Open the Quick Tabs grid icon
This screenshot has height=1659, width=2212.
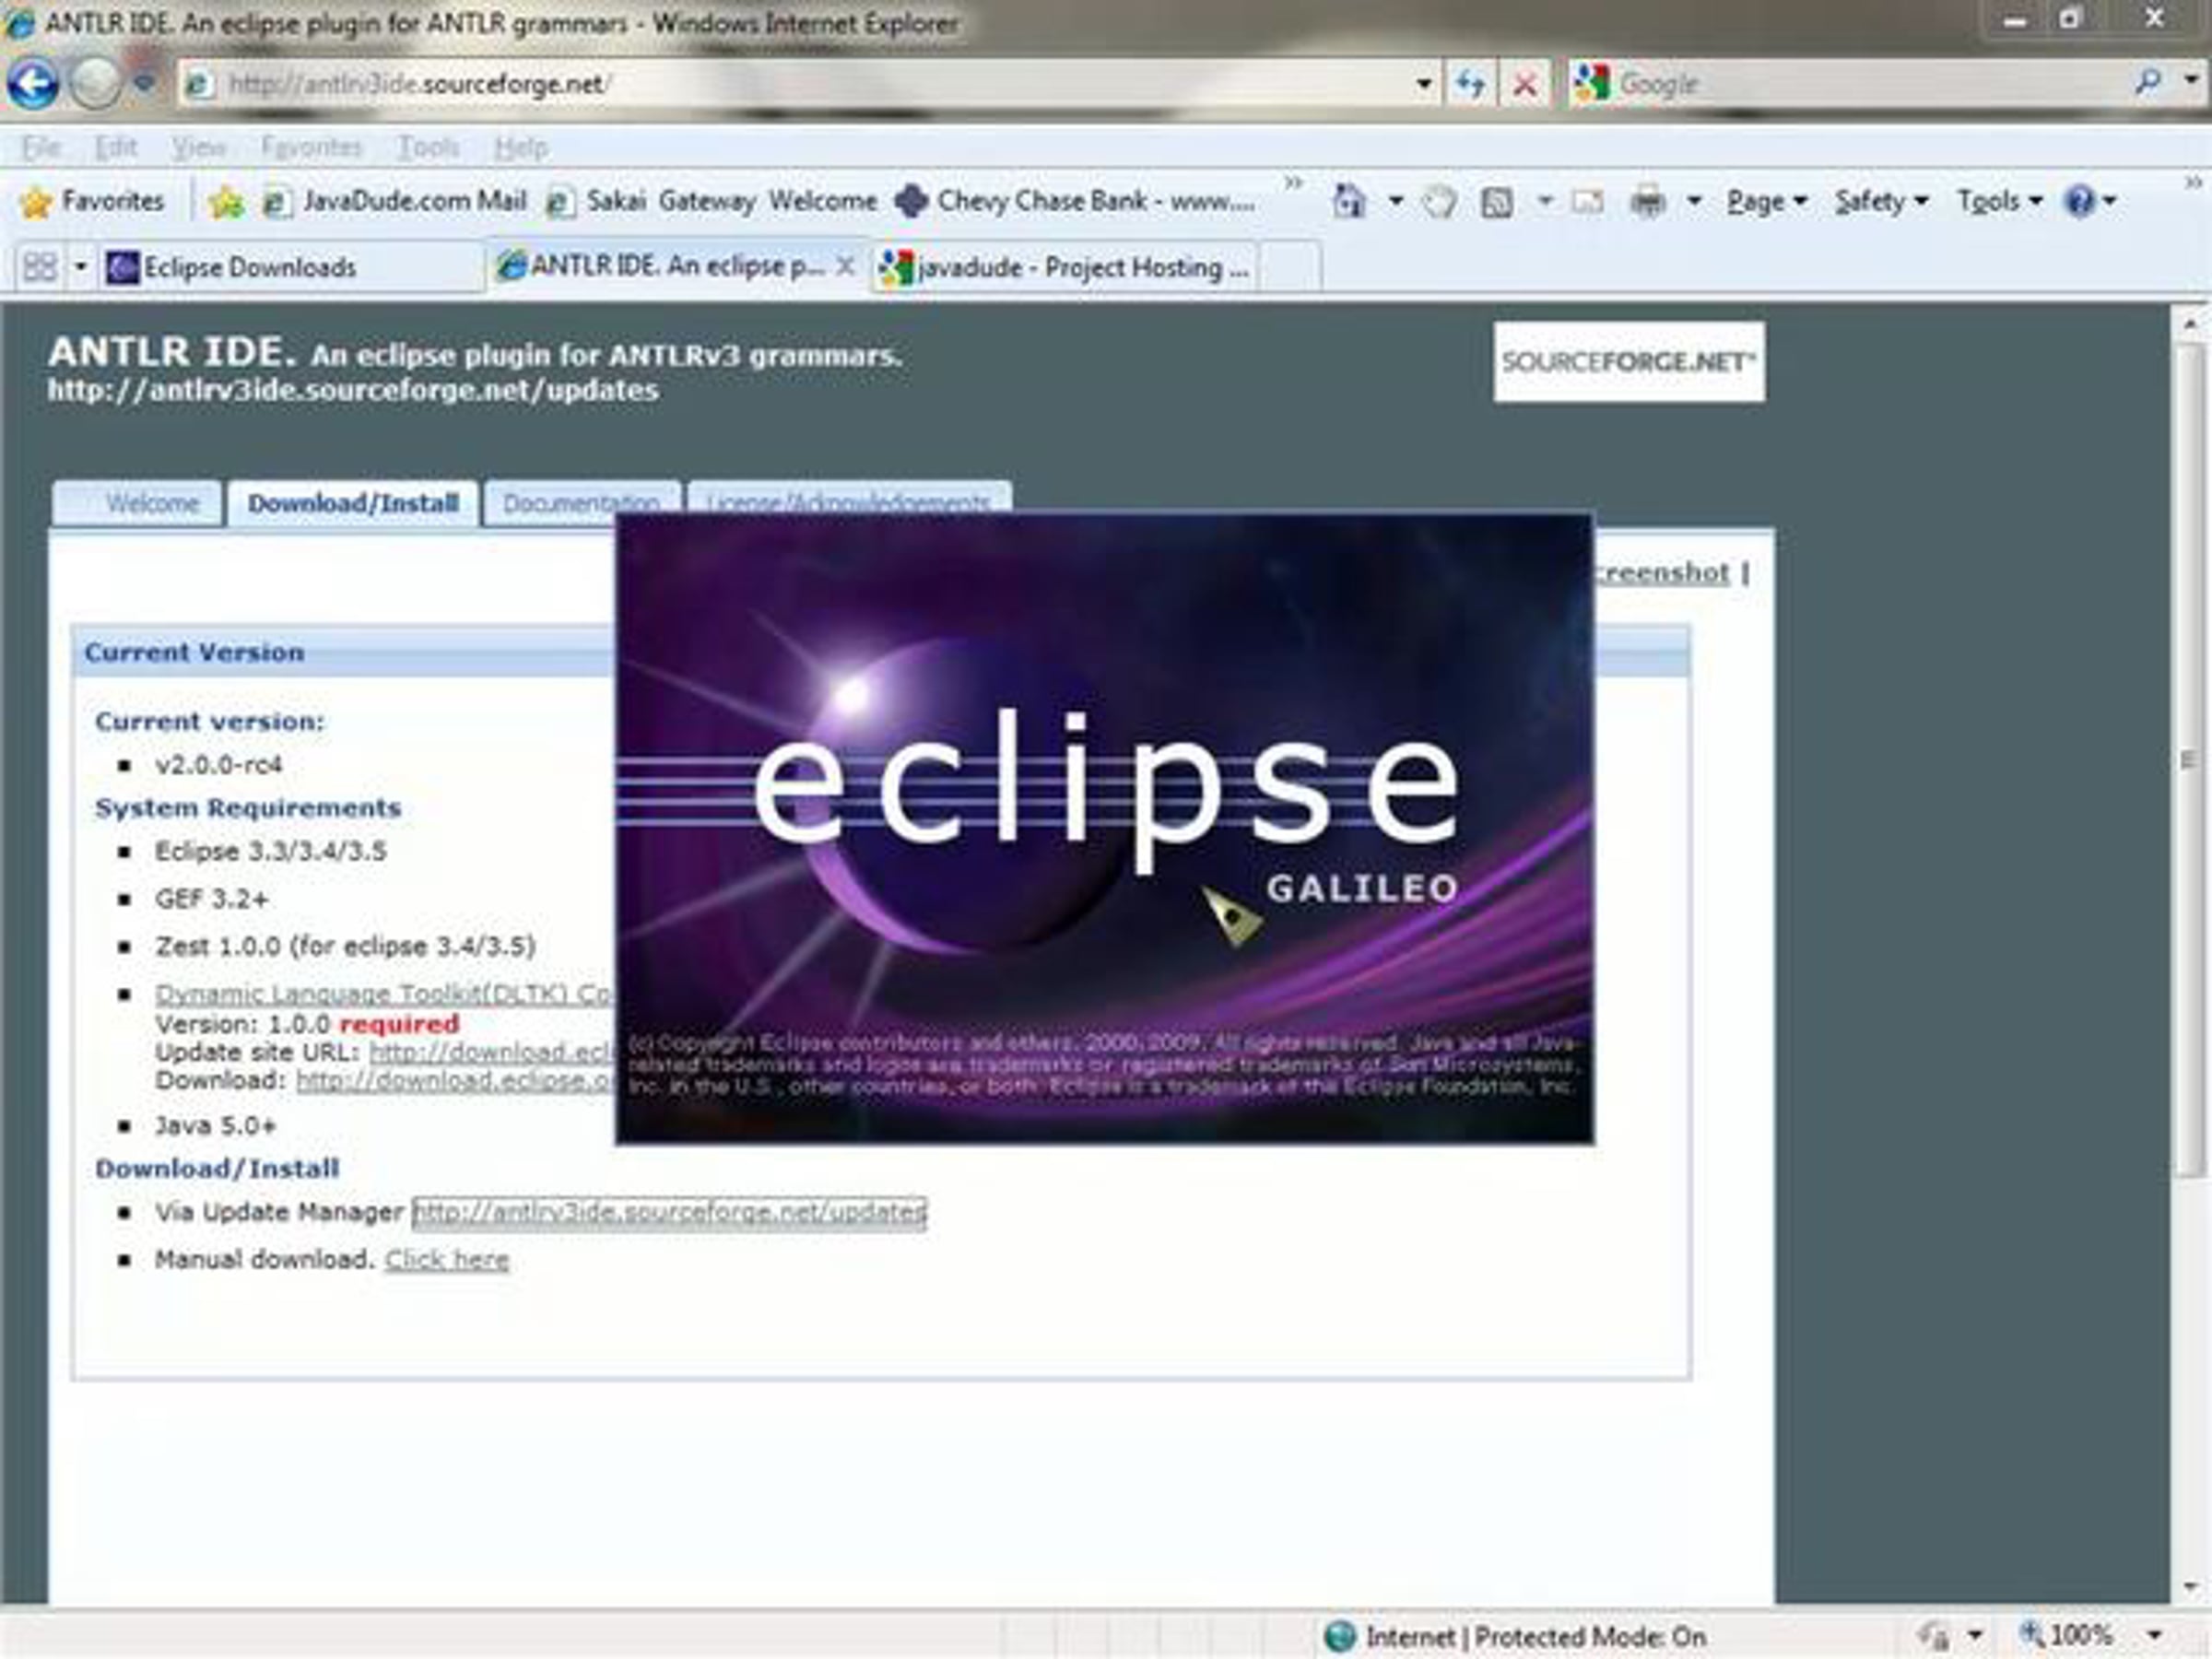40,267
